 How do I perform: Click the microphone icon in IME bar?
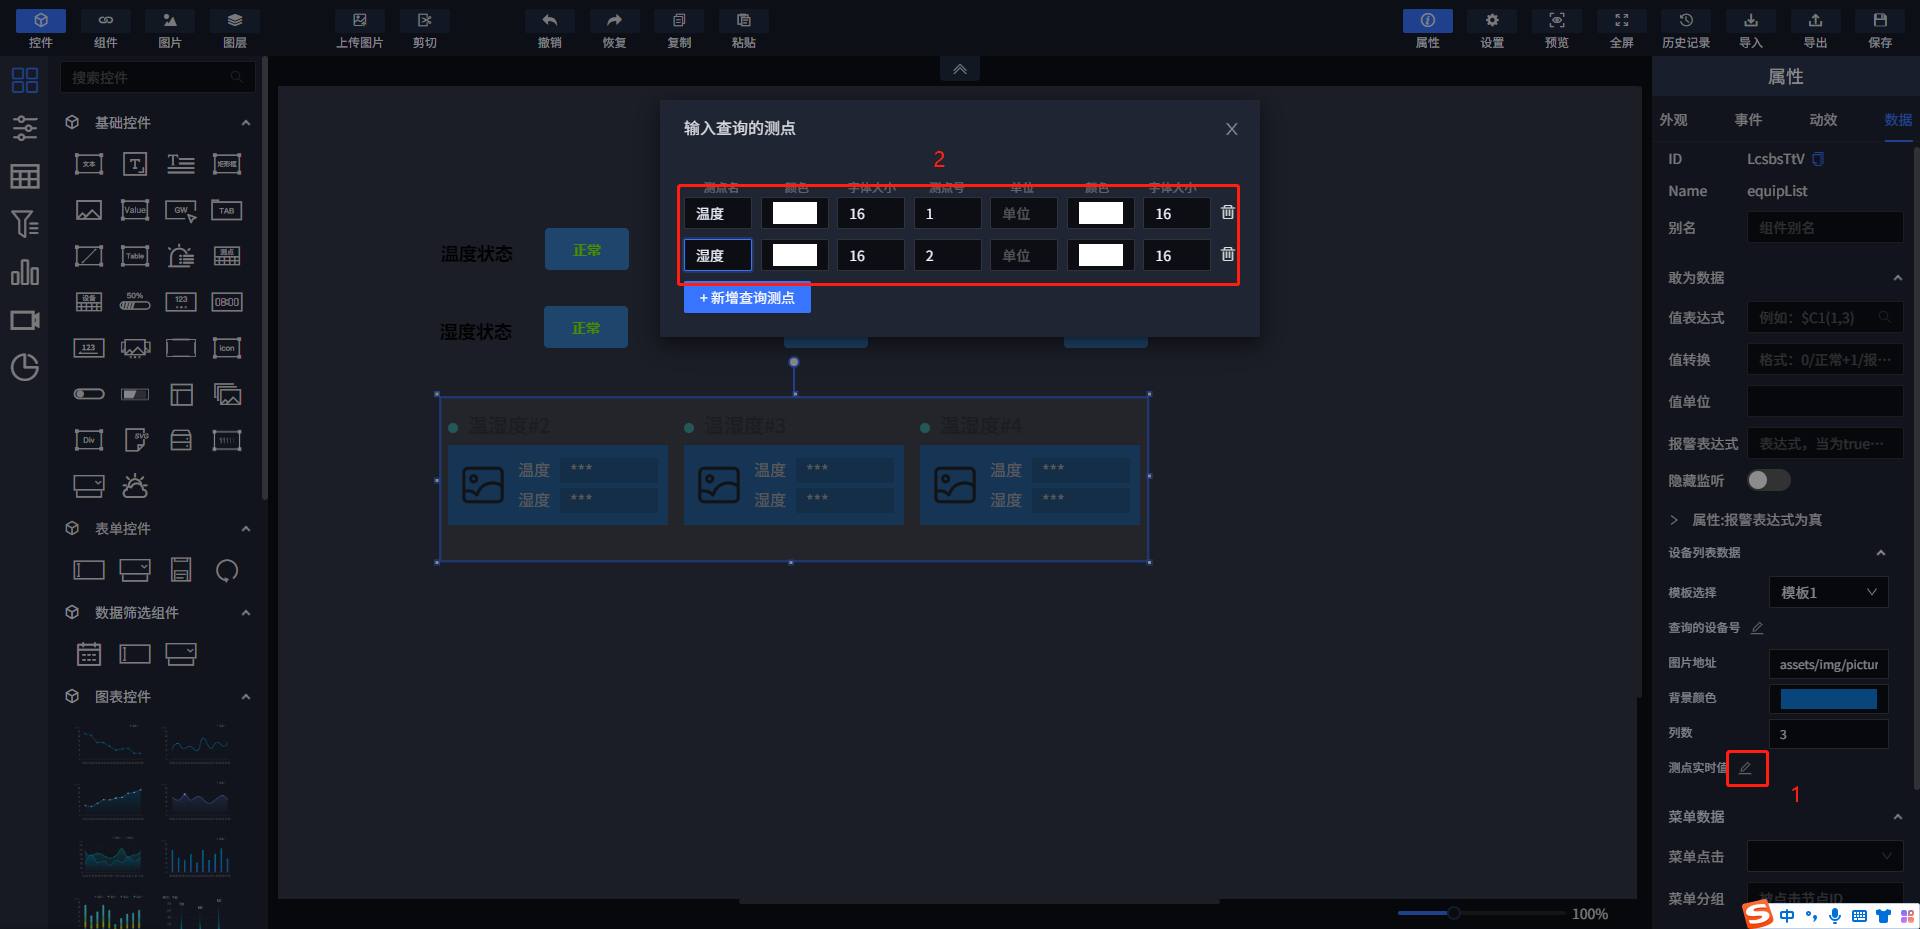coord(1835,916)
